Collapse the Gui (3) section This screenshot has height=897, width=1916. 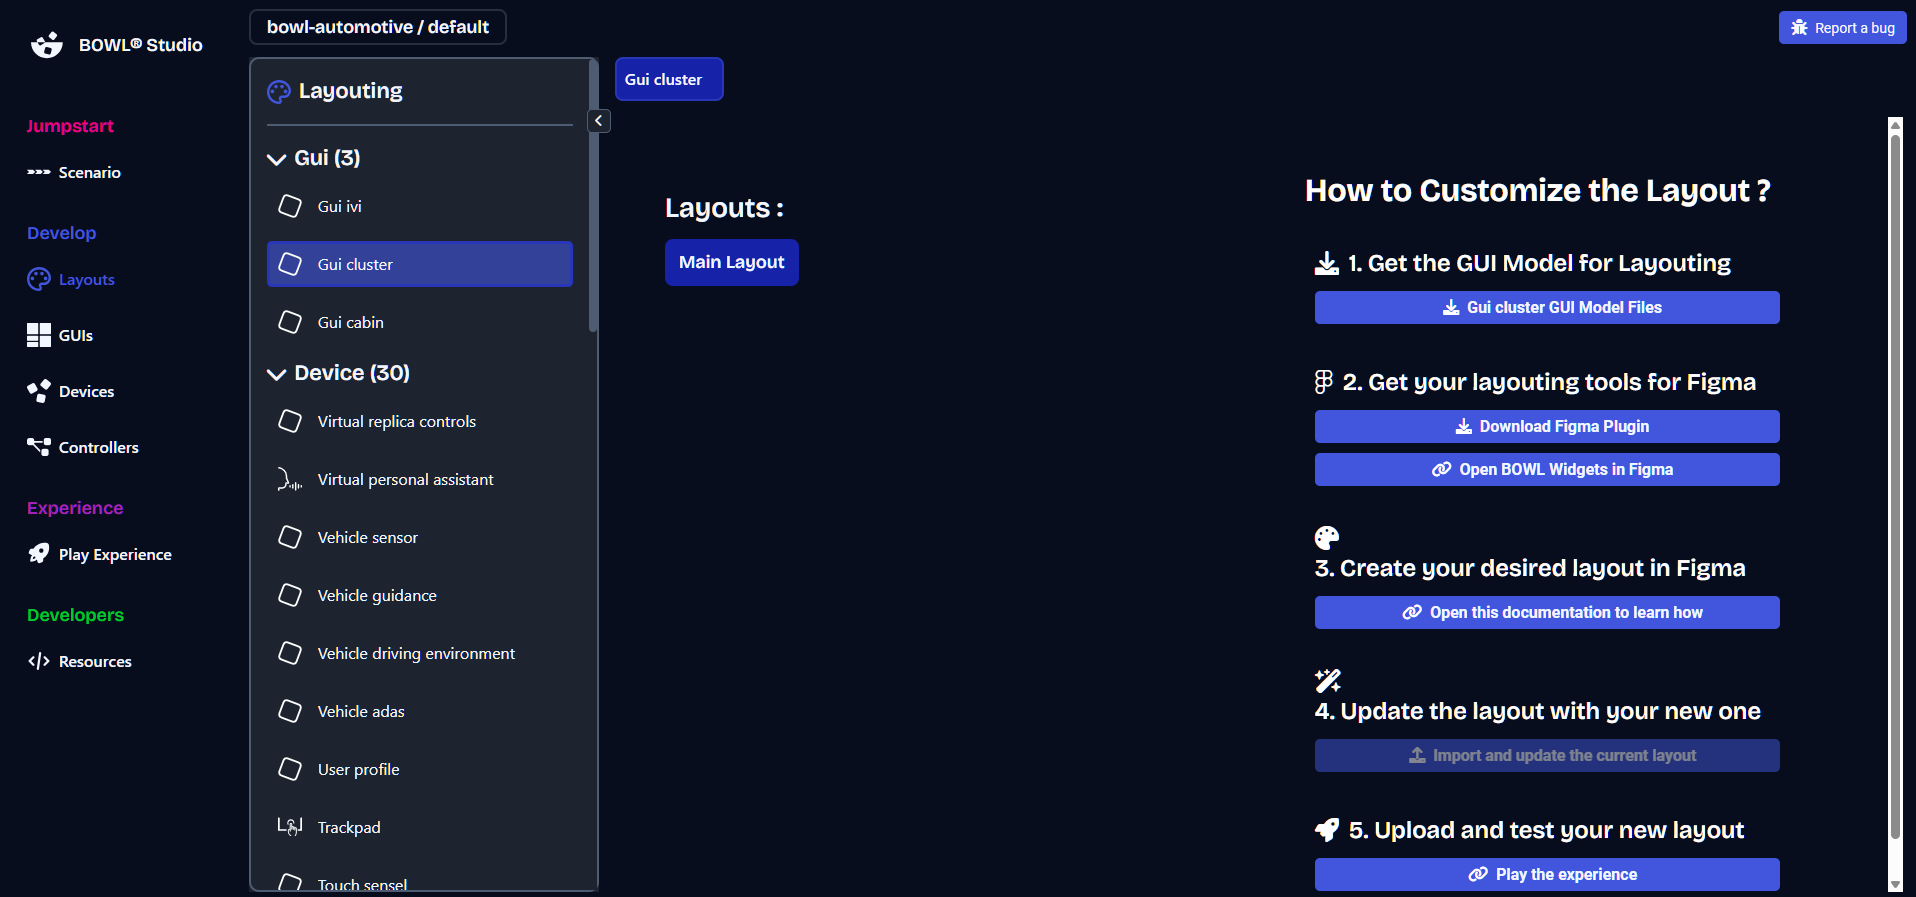coord(277,159)
